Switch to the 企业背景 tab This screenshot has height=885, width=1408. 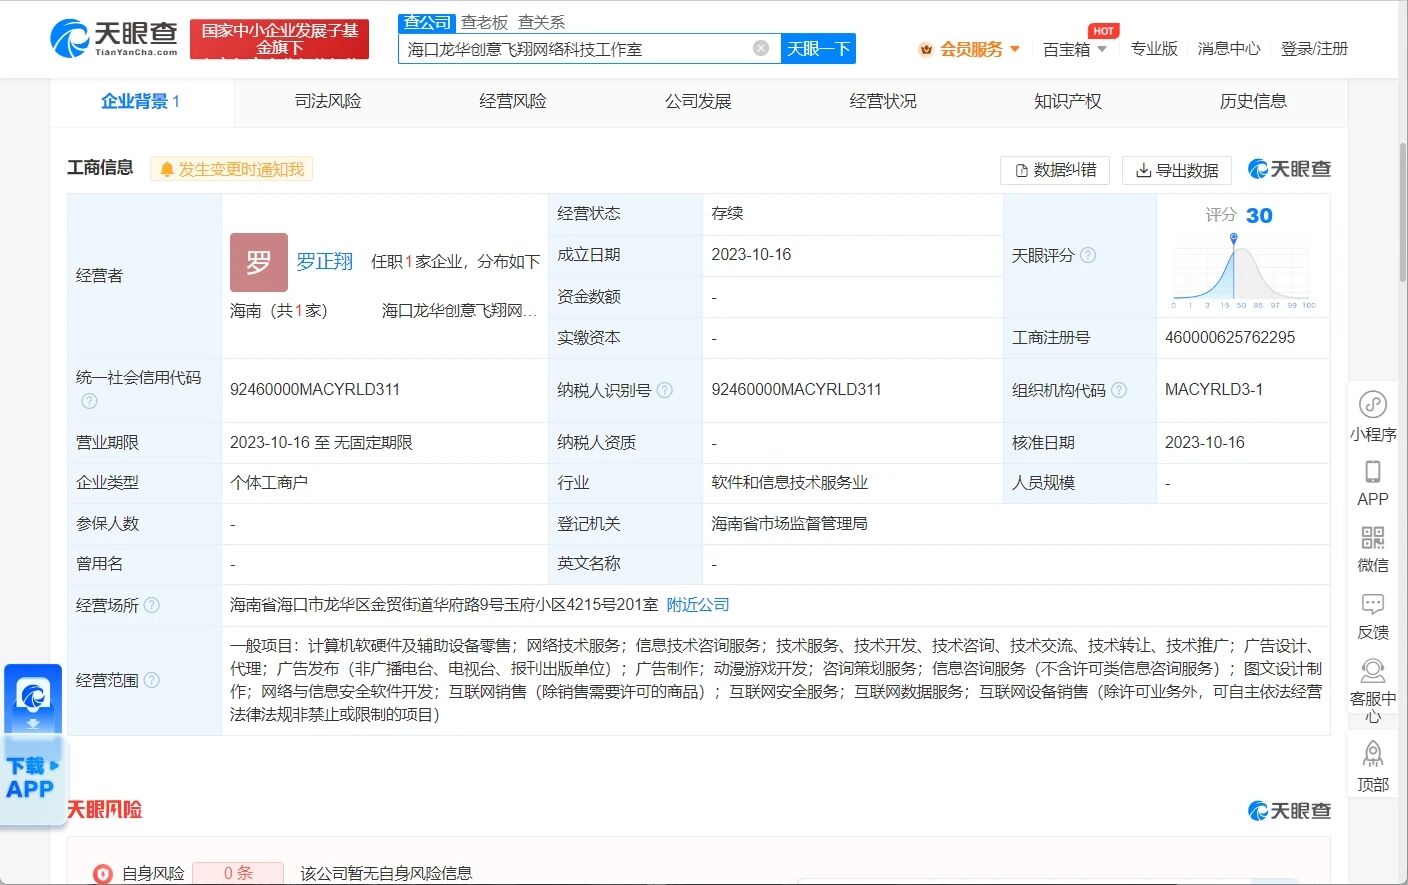click(x=141, y=101)
